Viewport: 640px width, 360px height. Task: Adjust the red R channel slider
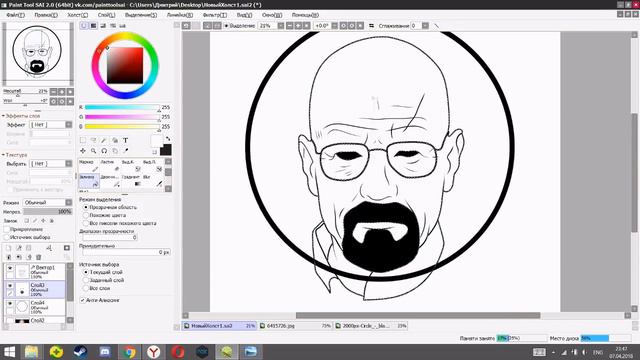[122, 107]
